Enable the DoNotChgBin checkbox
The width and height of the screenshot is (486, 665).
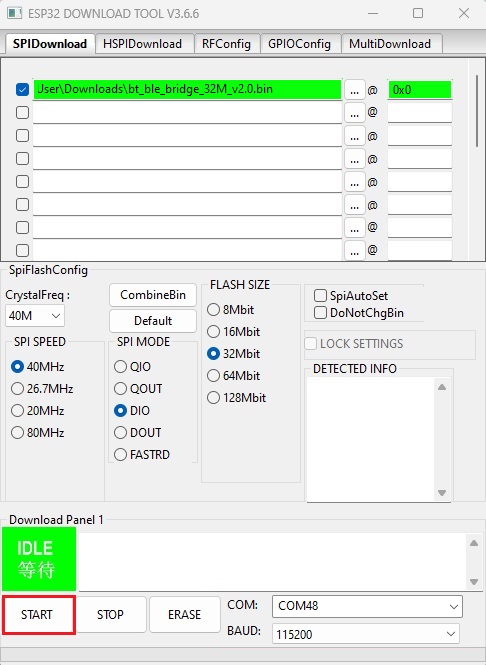359,313
